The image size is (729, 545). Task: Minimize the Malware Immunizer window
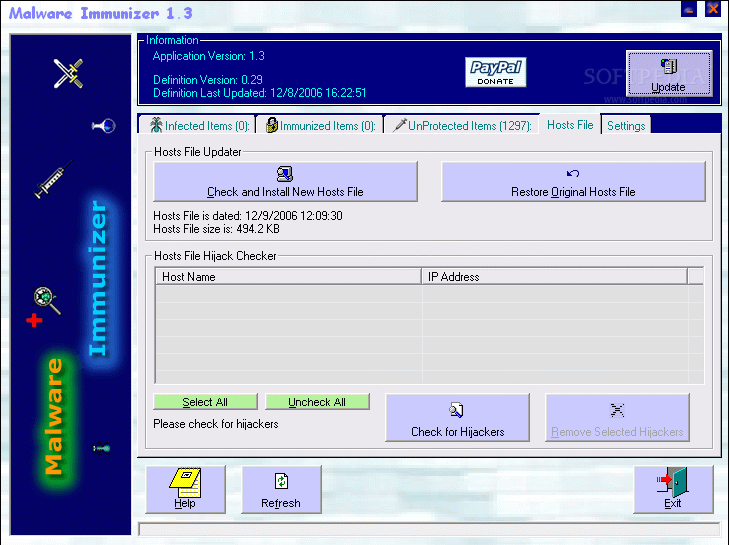pyautogui.click(x=689, y=9)
